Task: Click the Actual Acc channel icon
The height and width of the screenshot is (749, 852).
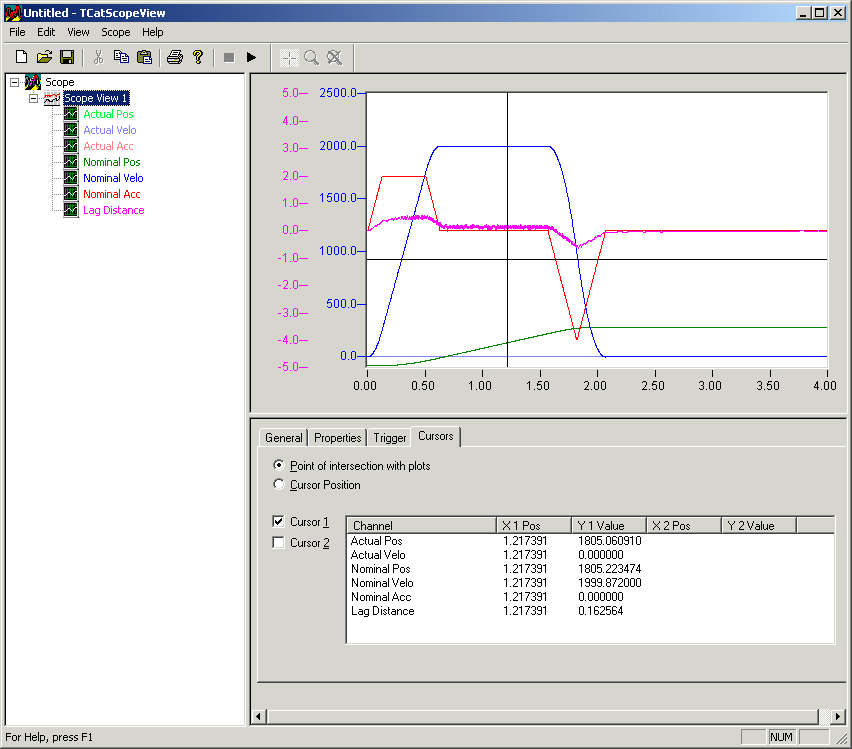Action: 71,146
